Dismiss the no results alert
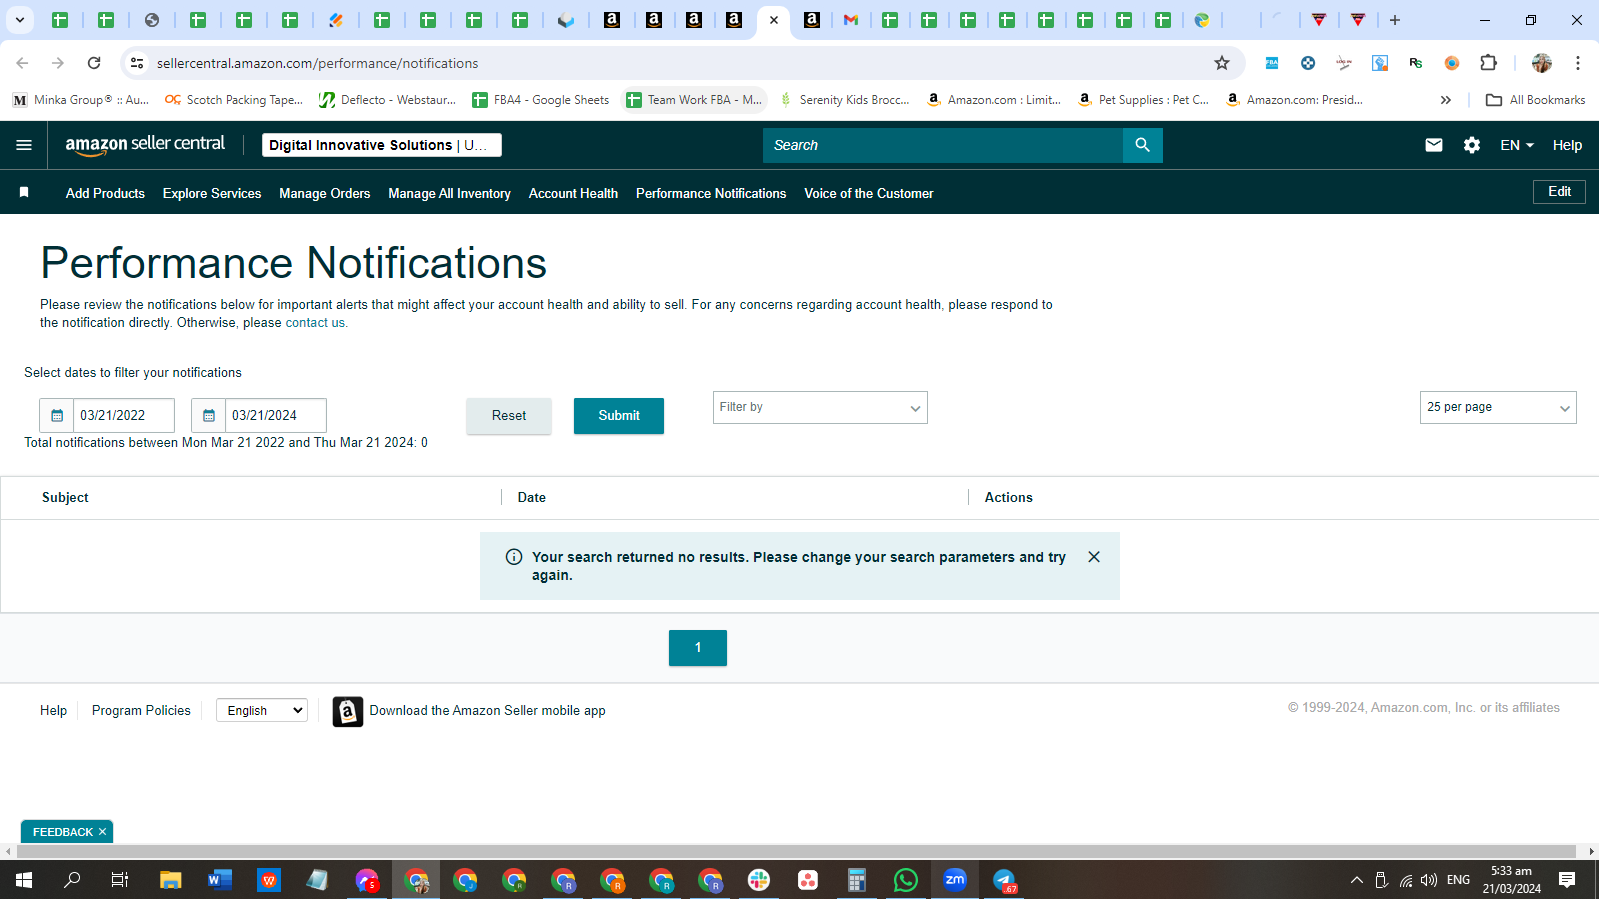This screenshot has height=899, width=1599. [1094, 557]
